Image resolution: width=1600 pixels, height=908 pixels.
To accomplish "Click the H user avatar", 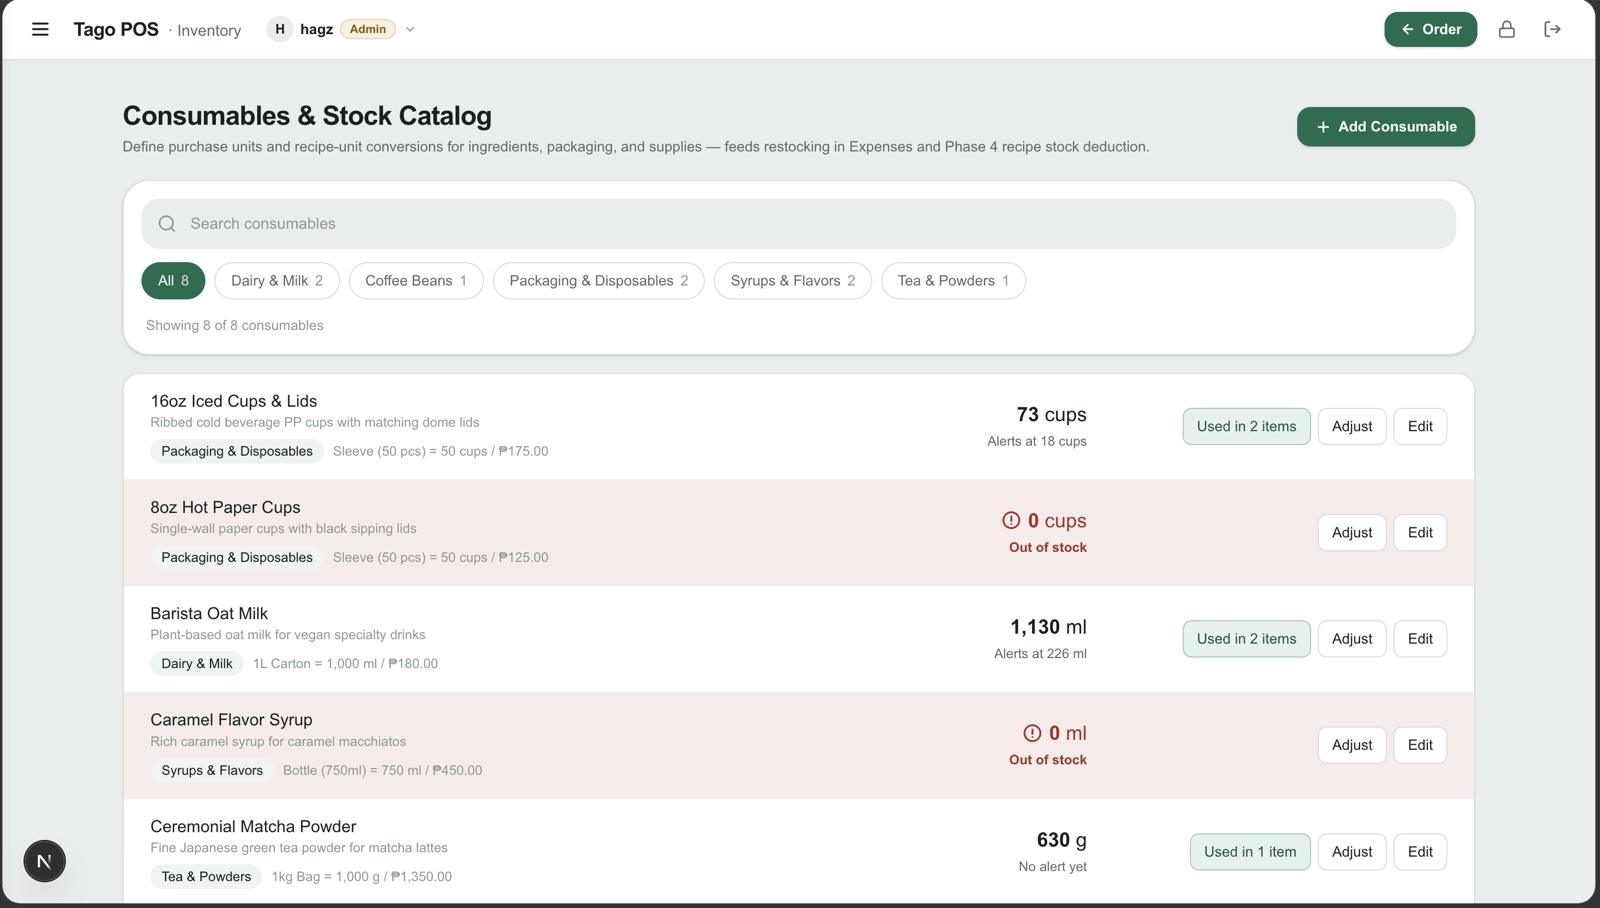I will click(279, 29).
